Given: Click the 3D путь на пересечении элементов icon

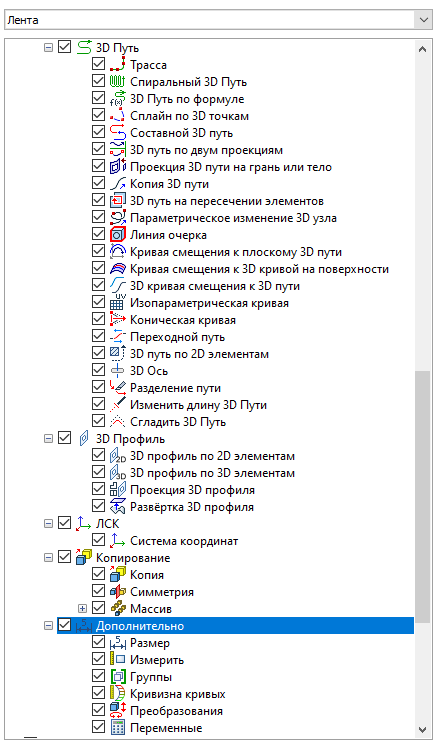Looking at the screenshot, I should [x=117, y=201].
